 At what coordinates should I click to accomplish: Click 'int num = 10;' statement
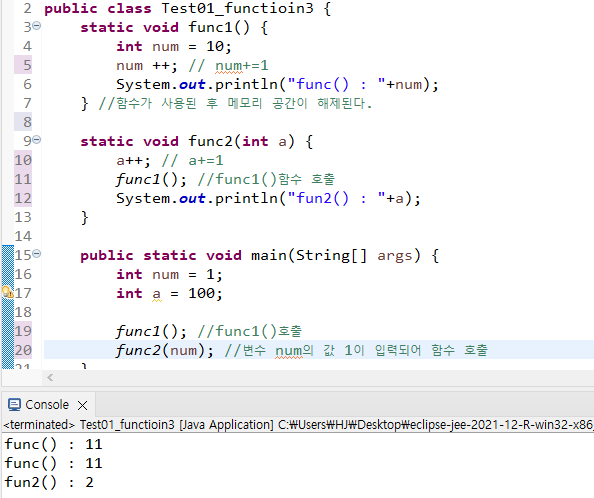(174, 47)
